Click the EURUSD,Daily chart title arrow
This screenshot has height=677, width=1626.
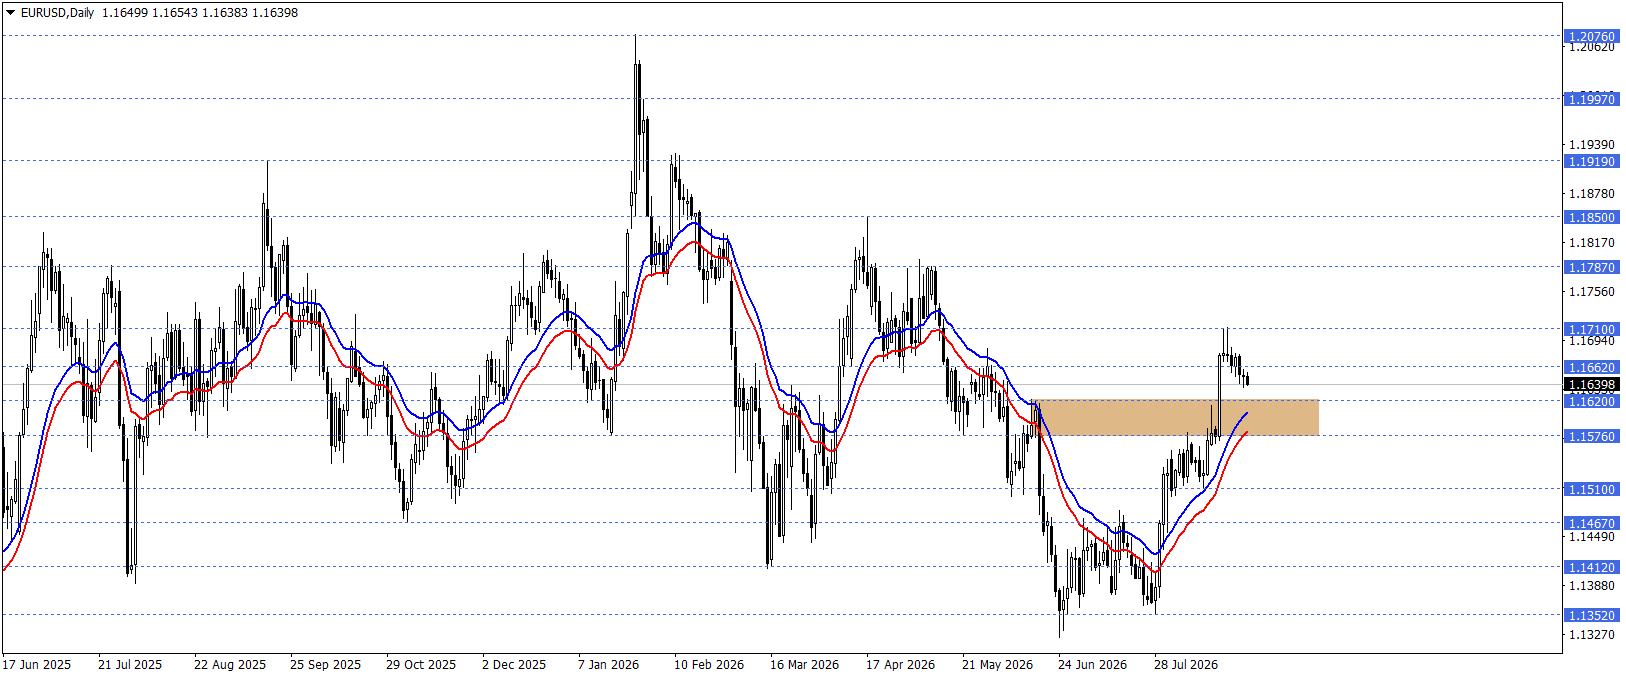10,13
